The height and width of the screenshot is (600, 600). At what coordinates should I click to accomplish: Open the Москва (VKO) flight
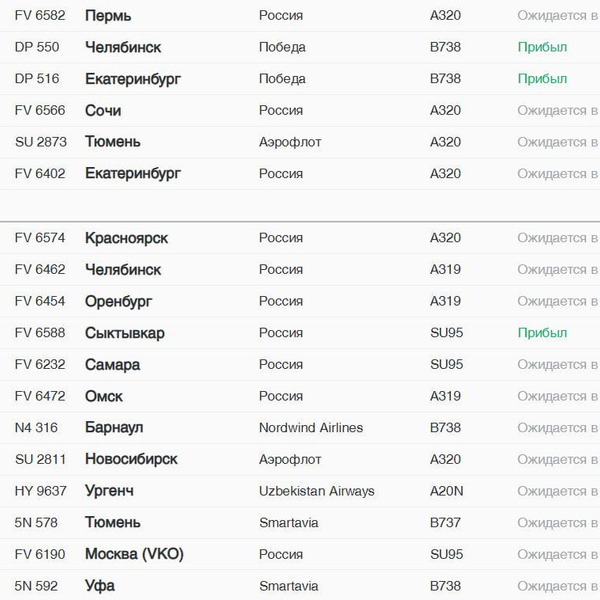pyautogui.click(x=134, y=555)
